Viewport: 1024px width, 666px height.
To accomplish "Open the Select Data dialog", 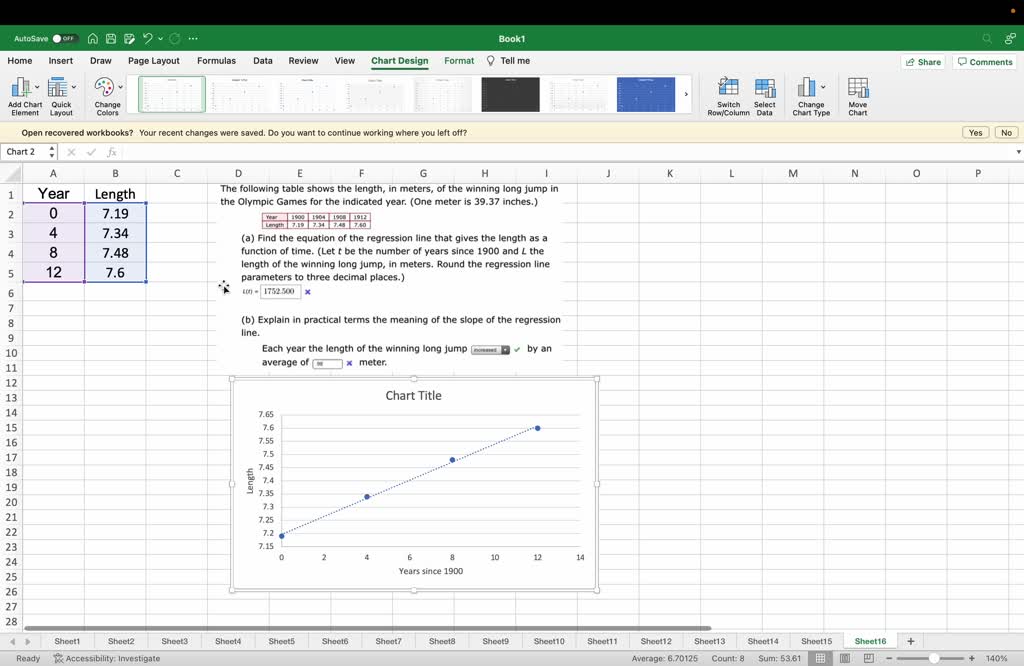I will pos(765,96).
